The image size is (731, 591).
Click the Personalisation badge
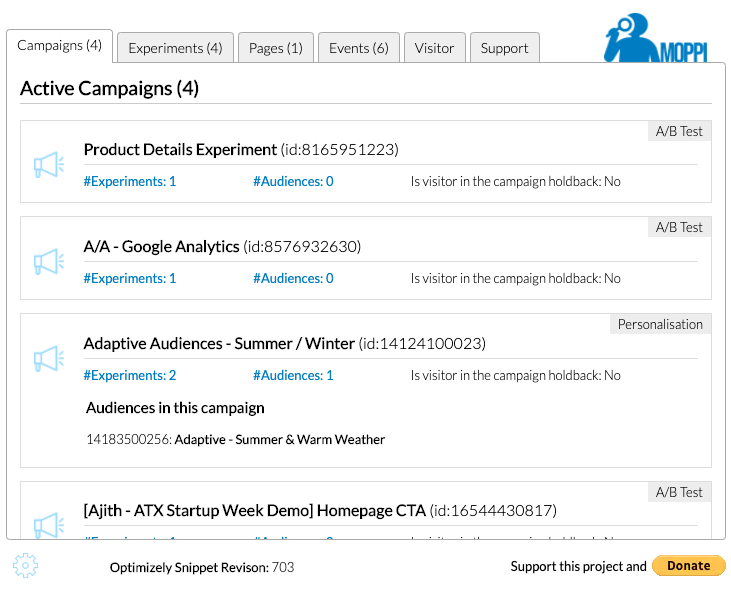661,324
